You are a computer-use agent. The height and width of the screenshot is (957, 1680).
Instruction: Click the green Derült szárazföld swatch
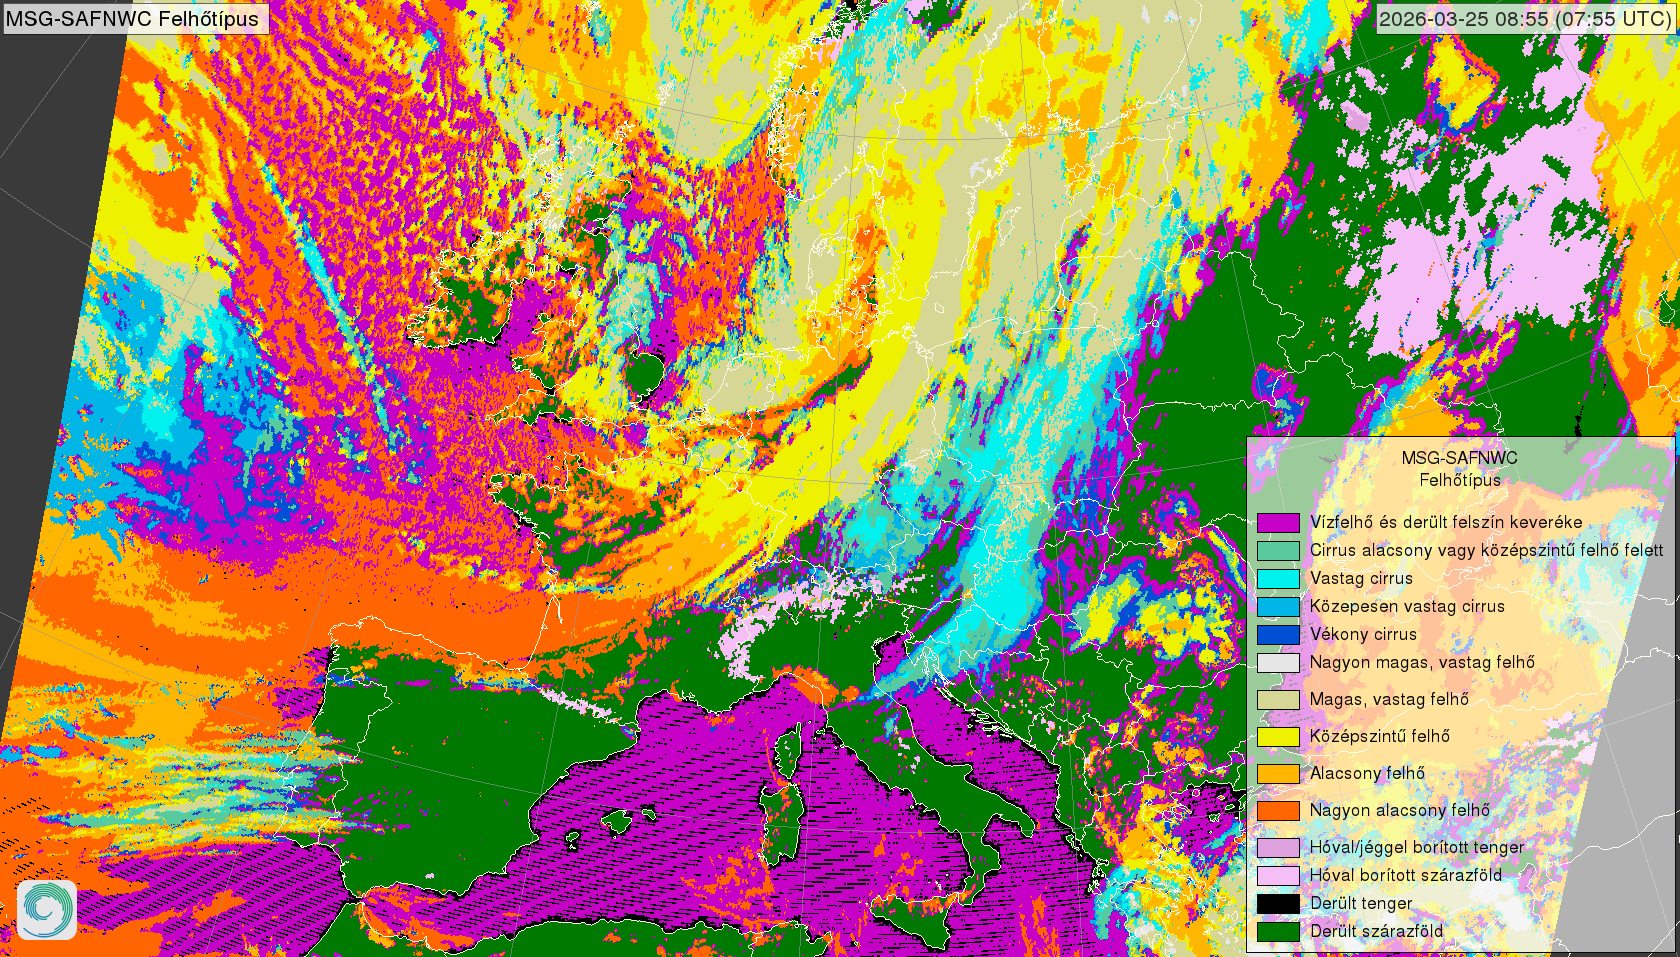tap(1278, 931)
